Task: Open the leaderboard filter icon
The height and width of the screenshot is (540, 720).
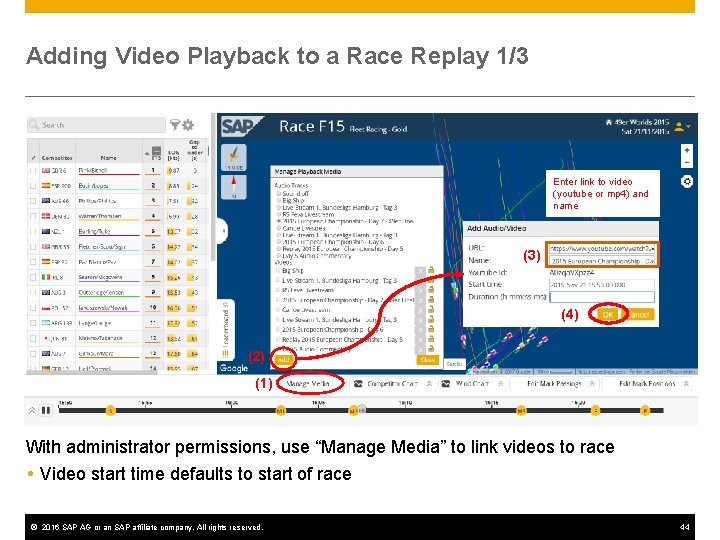Action: (x=174, y=124)
